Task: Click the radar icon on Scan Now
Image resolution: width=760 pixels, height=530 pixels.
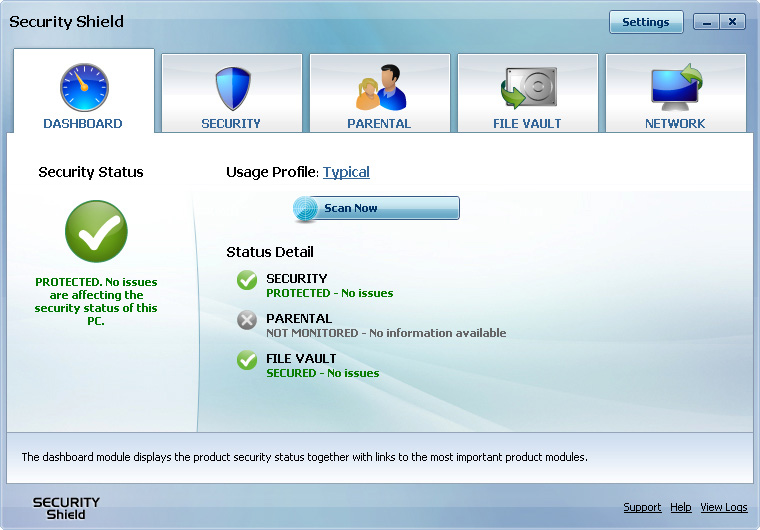Action: 305,209
